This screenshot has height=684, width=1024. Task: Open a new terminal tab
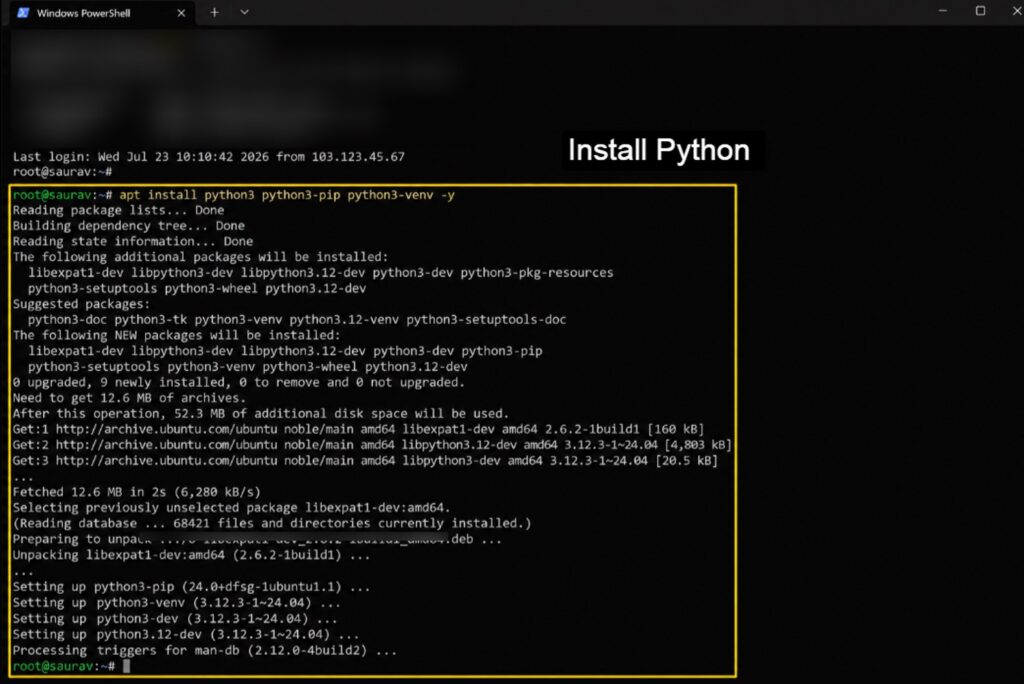(214, 12)
